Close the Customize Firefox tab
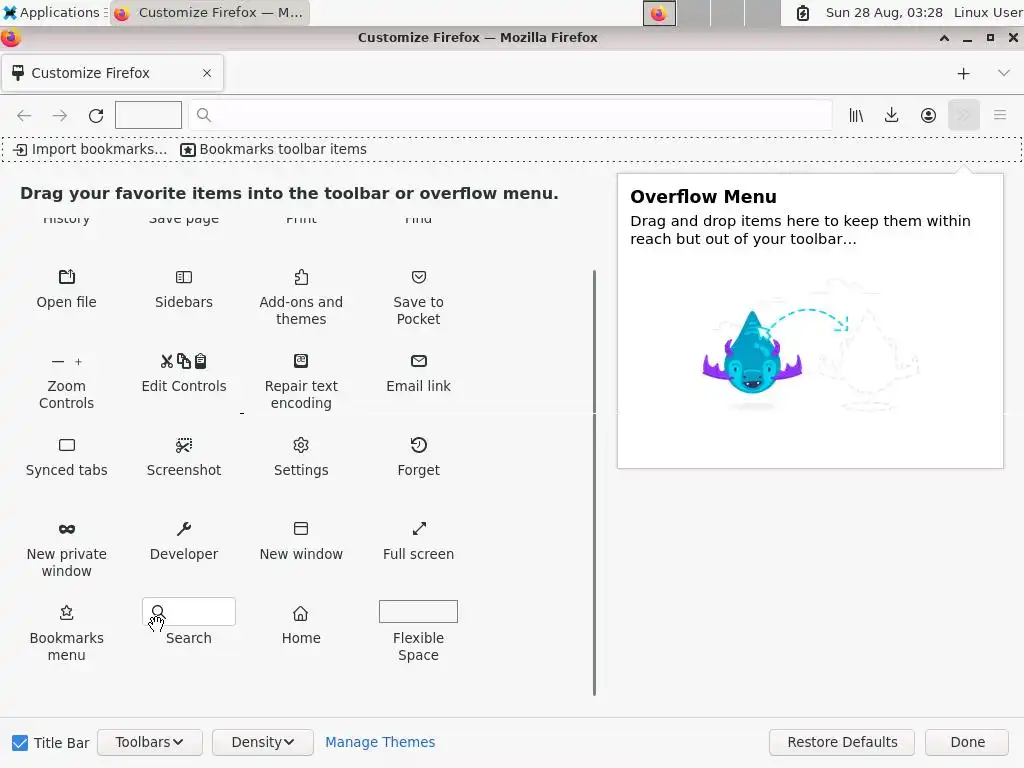The width and height of the screenshot is (1024, 768). pyautogui.click(x=207, y=73)
